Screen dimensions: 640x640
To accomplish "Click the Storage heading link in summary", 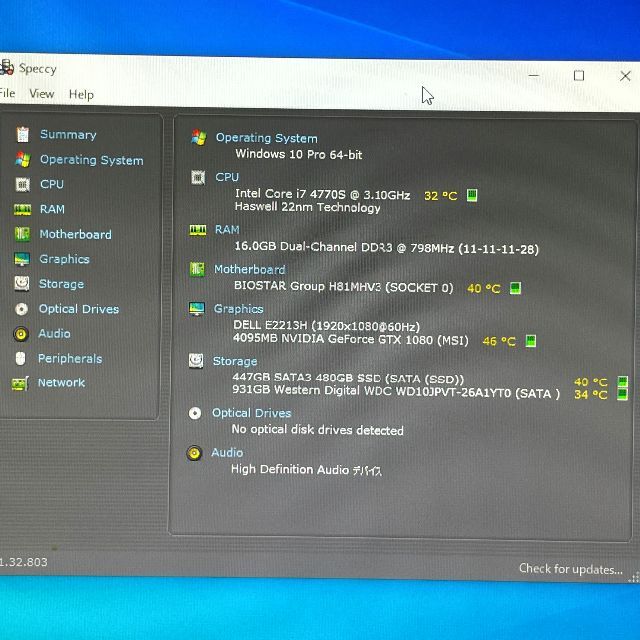I will 235,361.
